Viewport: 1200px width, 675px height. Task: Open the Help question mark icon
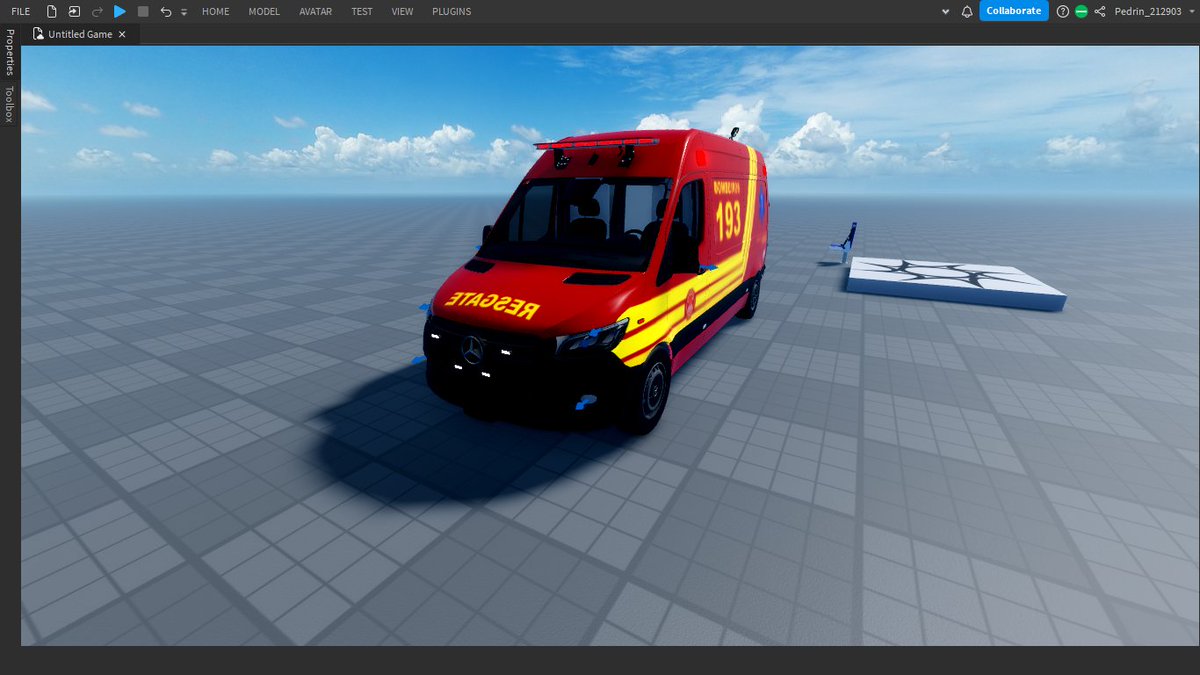1063,12
